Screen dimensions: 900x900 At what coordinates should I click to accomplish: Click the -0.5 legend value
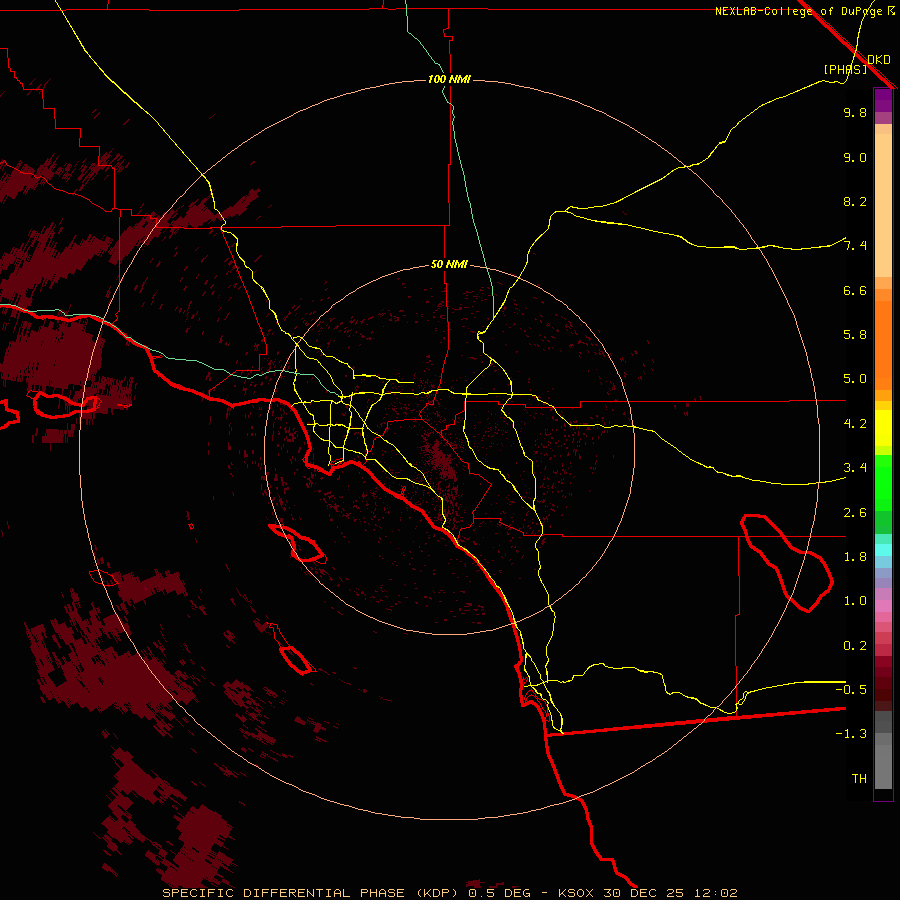tap(851, 689)
